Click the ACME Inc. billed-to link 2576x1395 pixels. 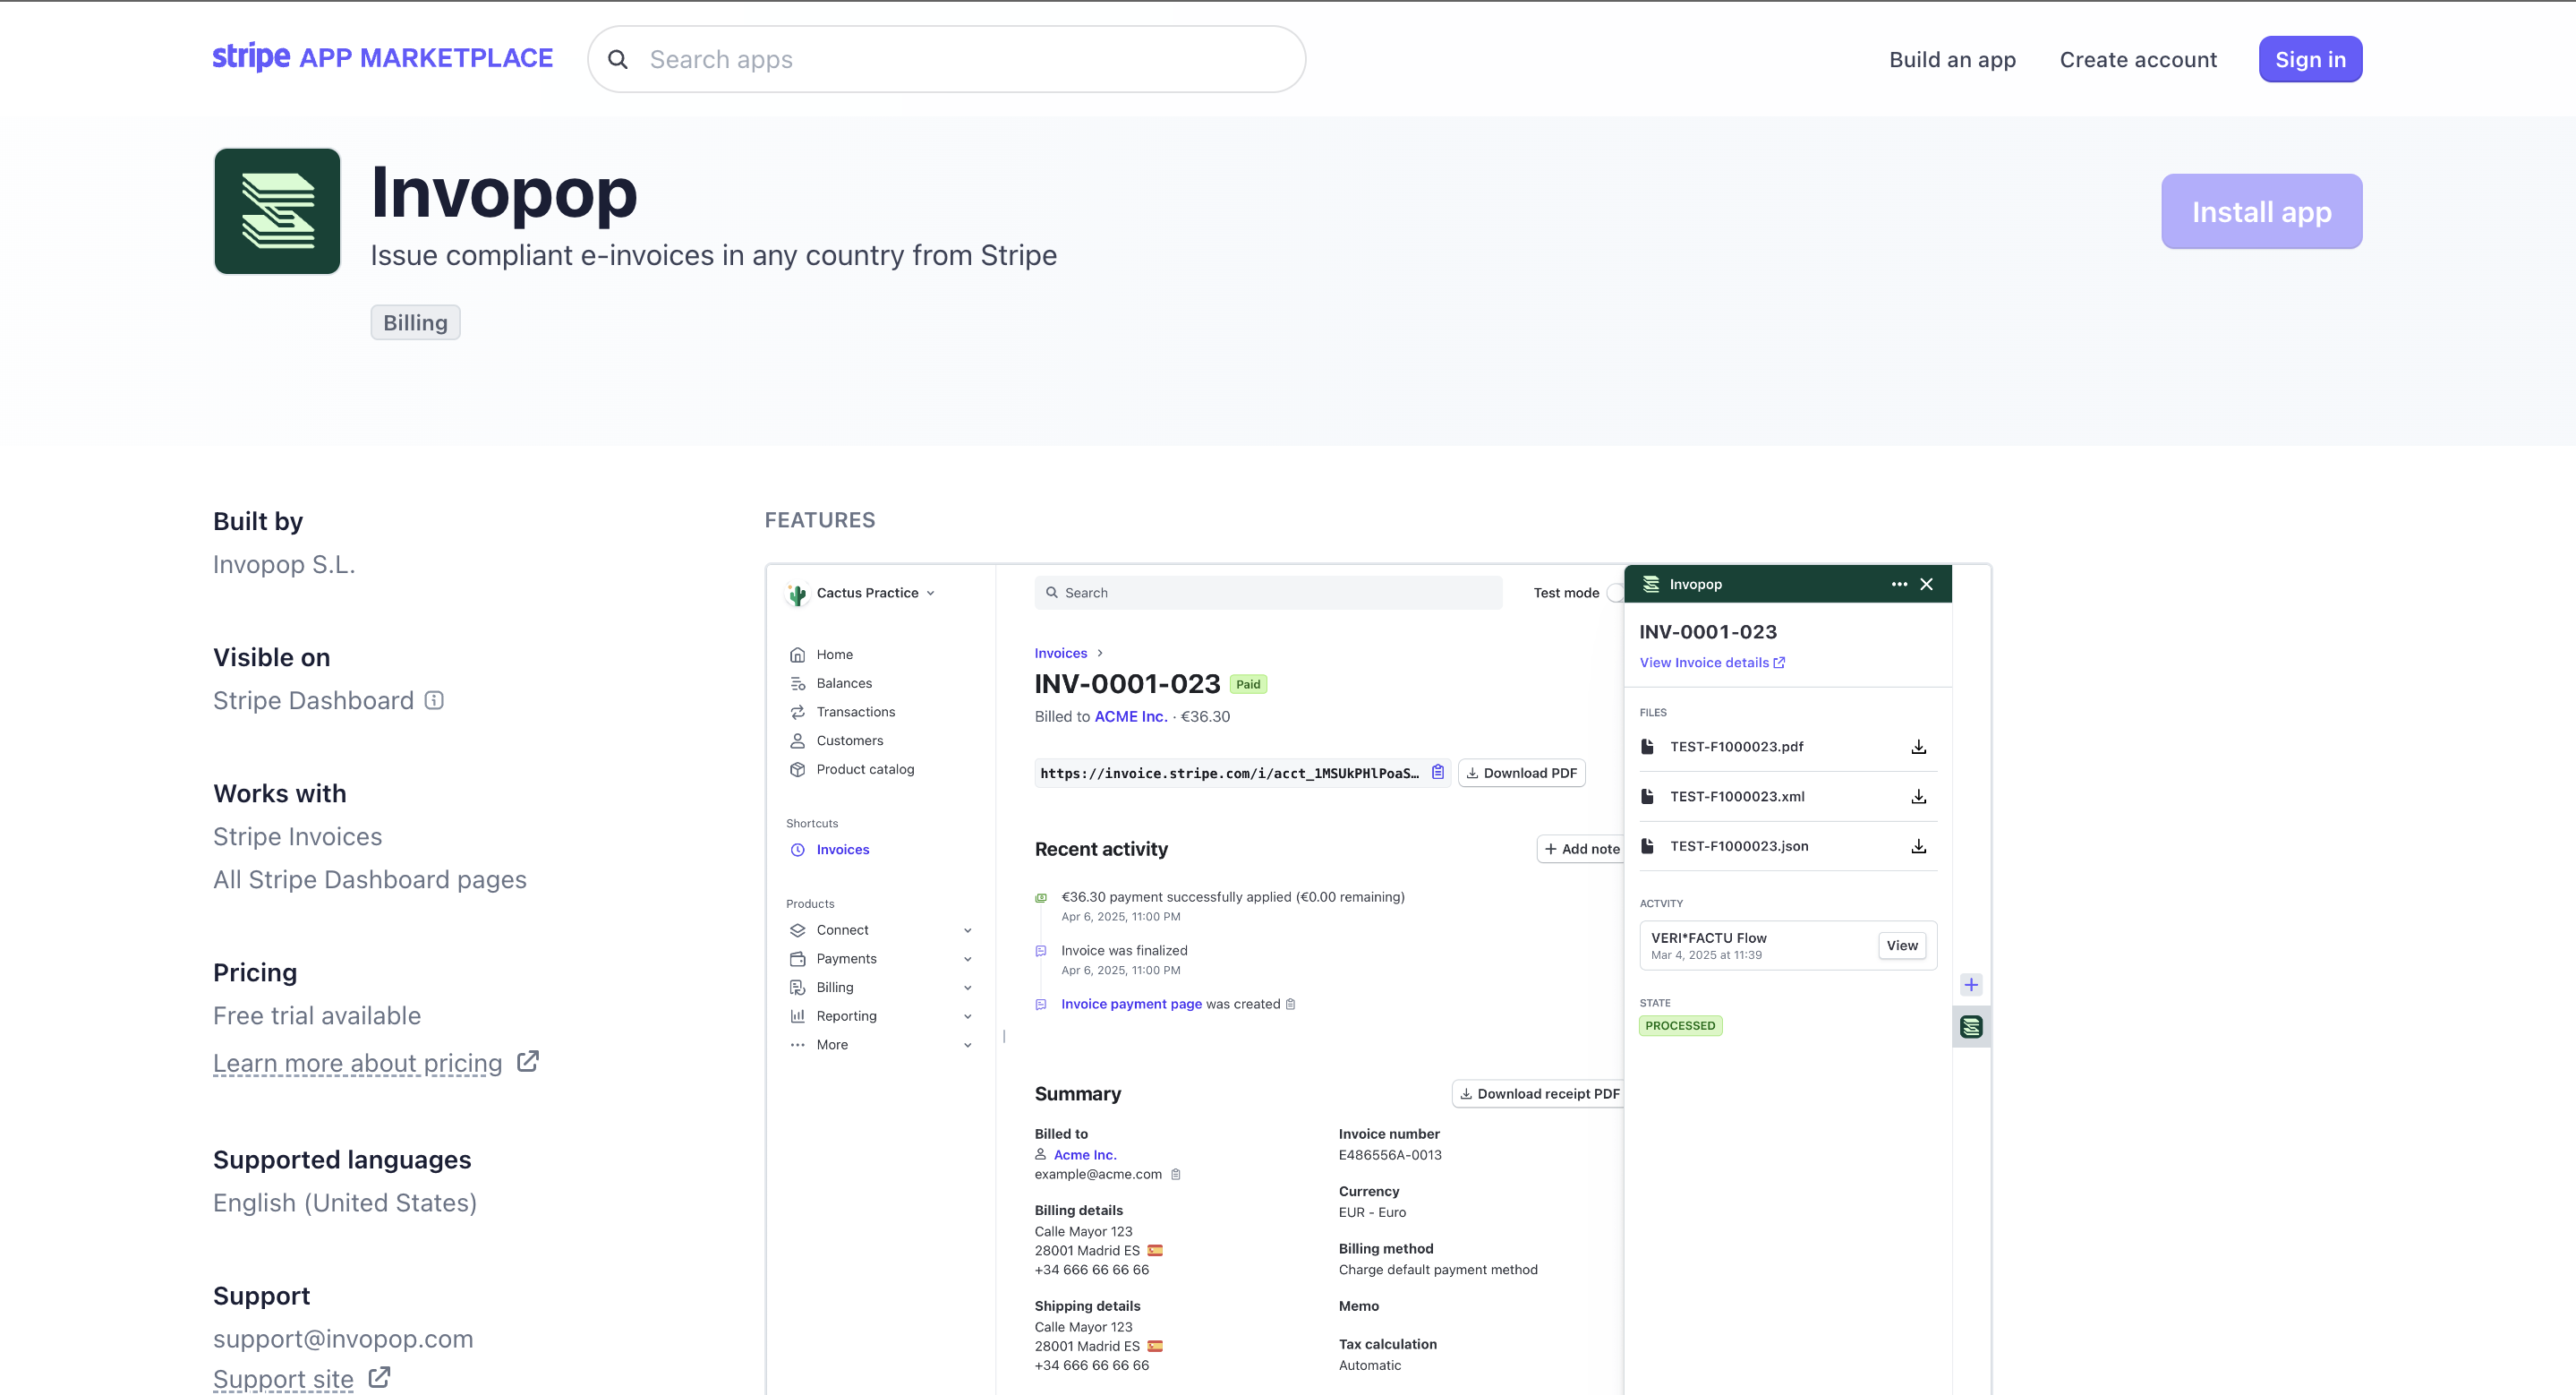tap(1130, 716)
